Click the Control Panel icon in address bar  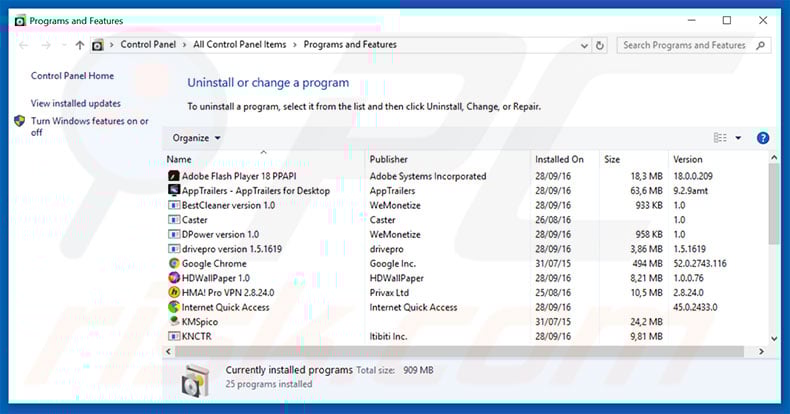(x=98, y=45)
